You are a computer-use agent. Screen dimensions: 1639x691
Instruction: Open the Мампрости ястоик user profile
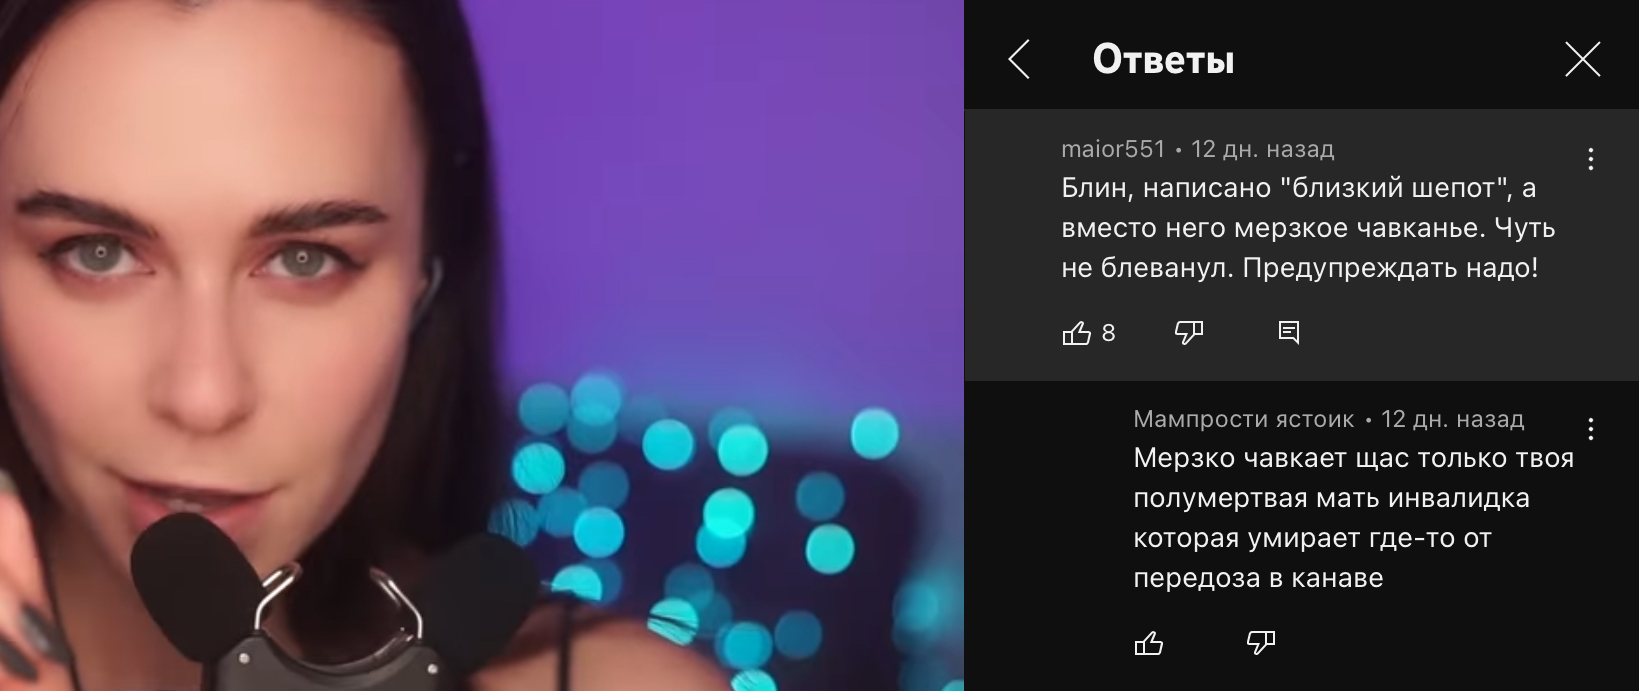(1243, 419)
